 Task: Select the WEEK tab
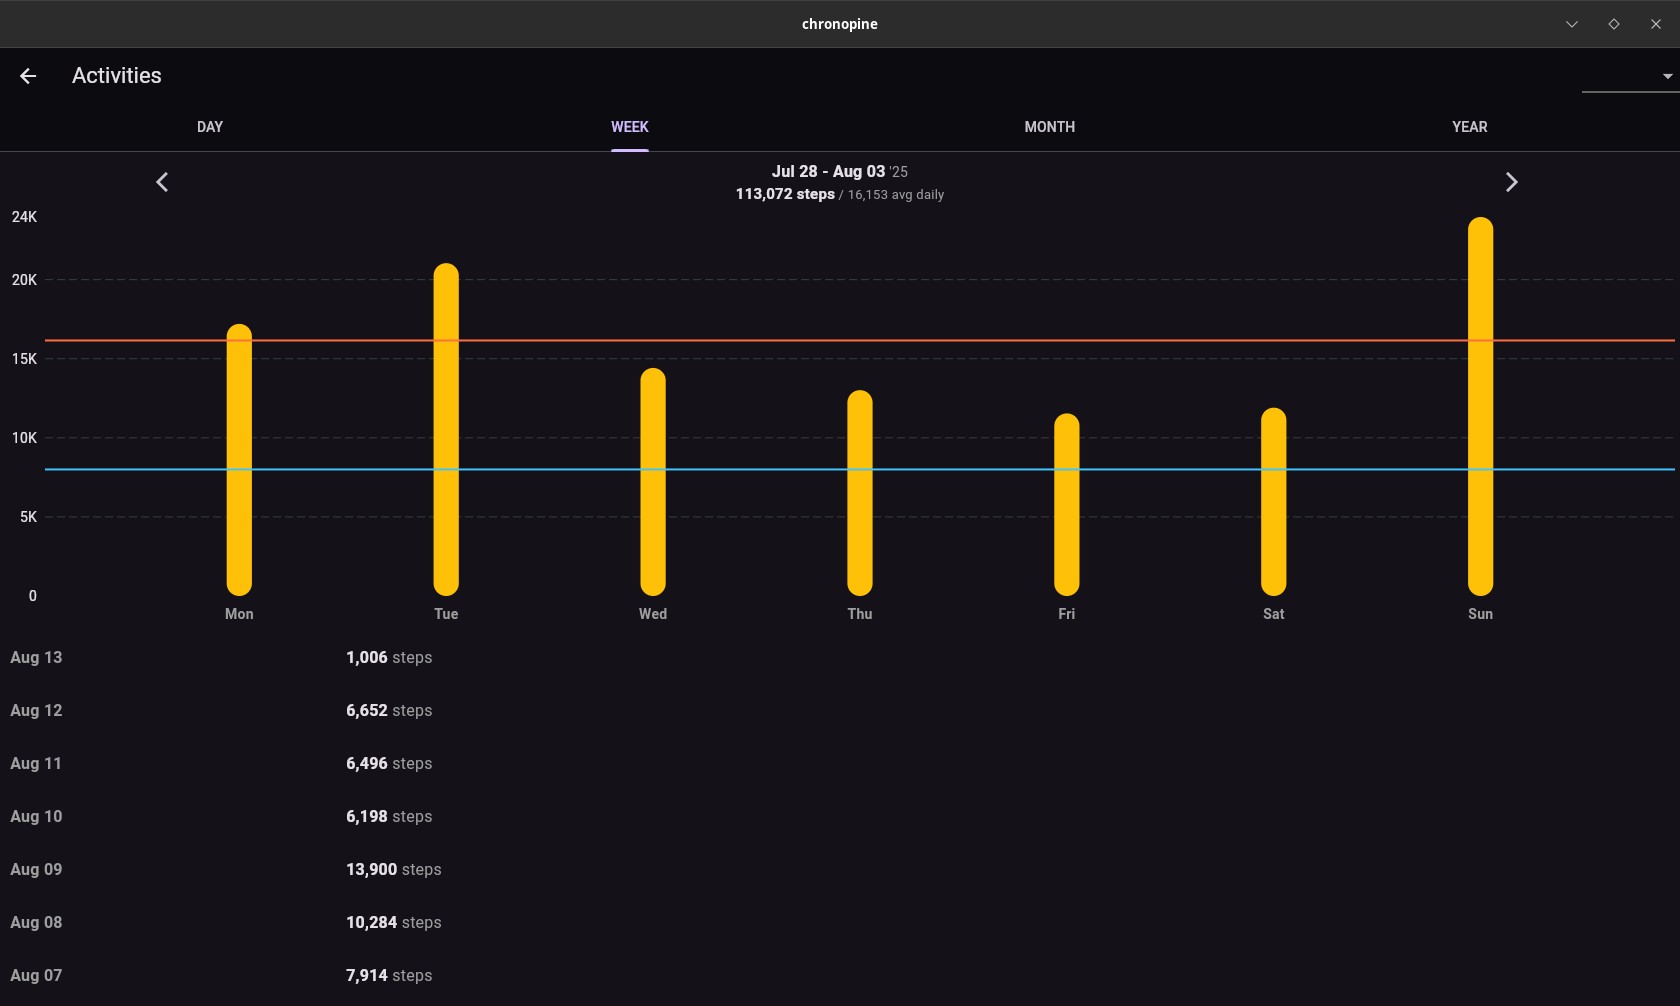click(630, 127)
